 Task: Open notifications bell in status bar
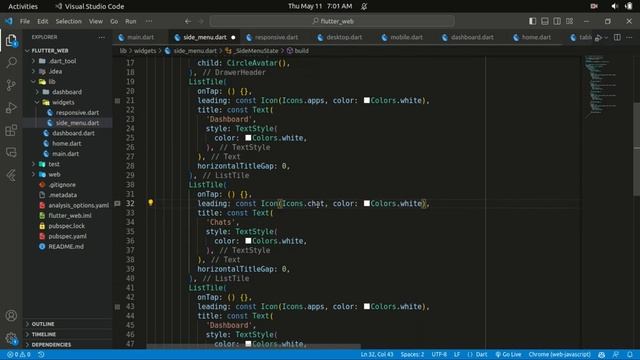[x=630, y=354]
